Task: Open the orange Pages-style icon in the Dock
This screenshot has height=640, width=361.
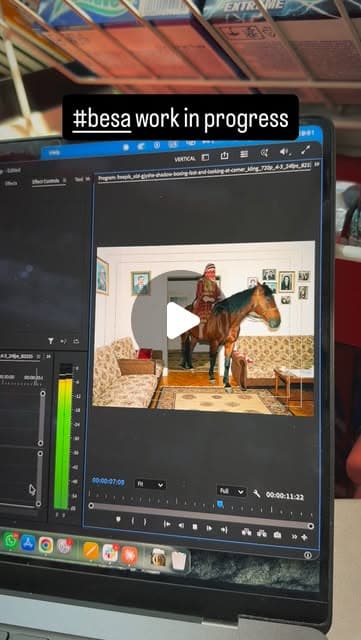Action: (91, 550)
